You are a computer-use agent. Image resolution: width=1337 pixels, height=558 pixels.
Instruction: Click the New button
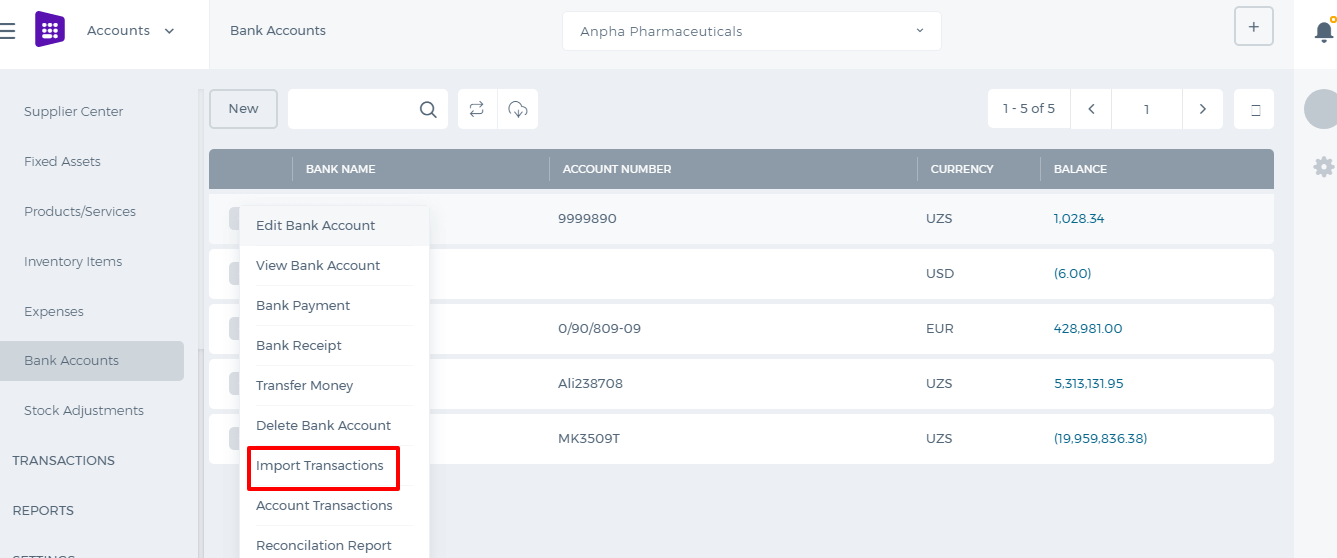(243, 109)
